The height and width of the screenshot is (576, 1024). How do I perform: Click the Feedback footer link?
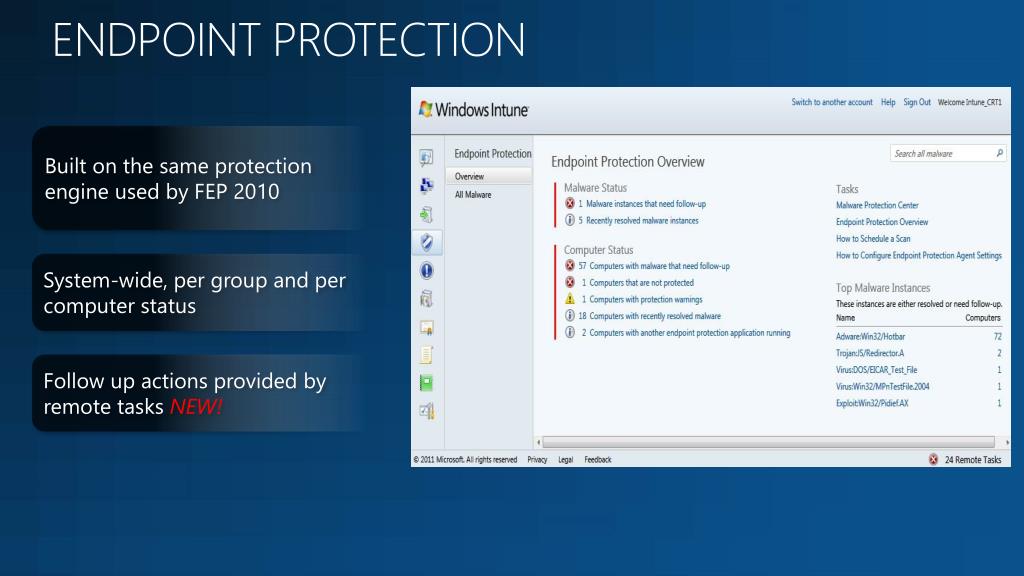point(598,460)
